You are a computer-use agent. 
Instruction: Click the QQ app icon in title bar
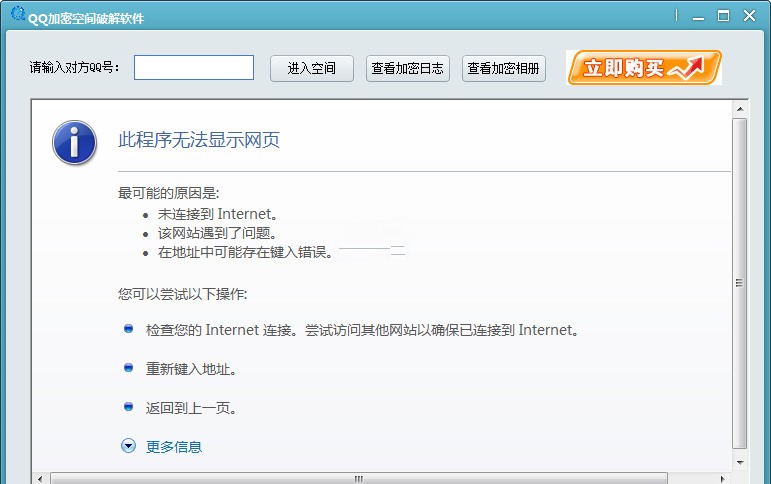click(17, 15)
